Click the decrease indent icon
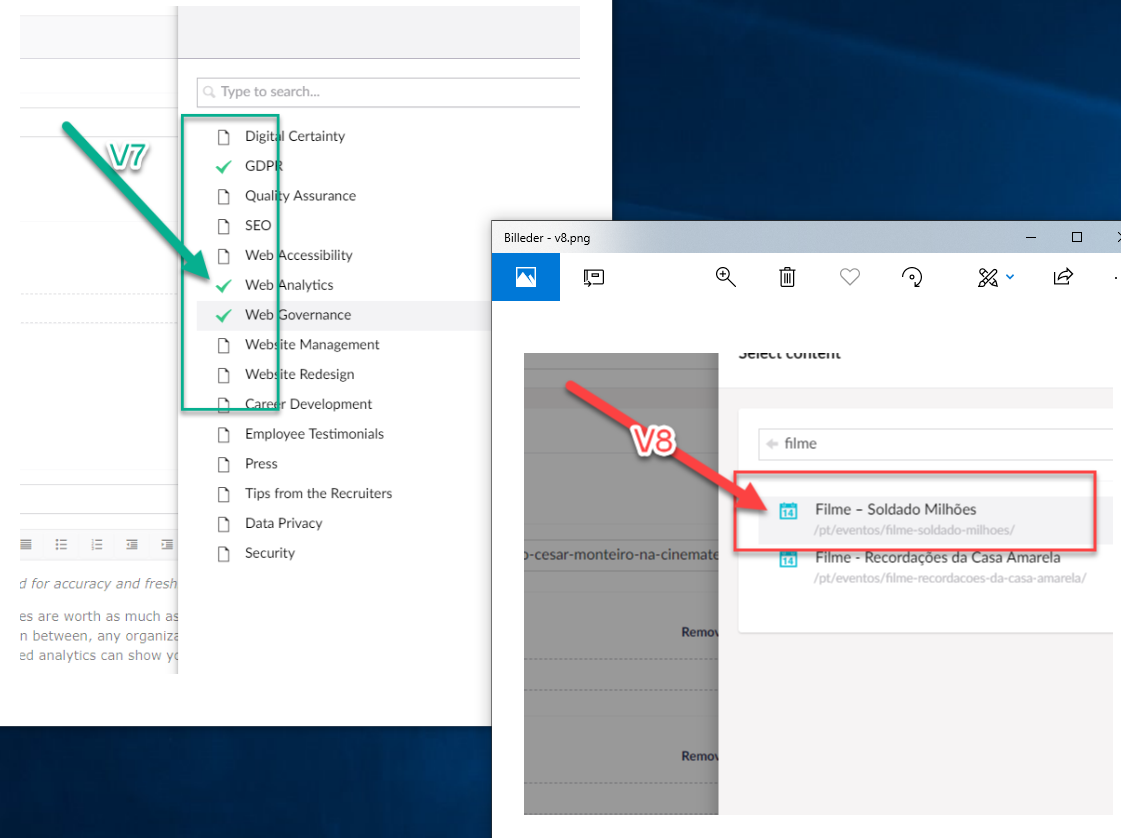Image resolution: width=1121 pixels, height=838 pixels. point(131,545)
